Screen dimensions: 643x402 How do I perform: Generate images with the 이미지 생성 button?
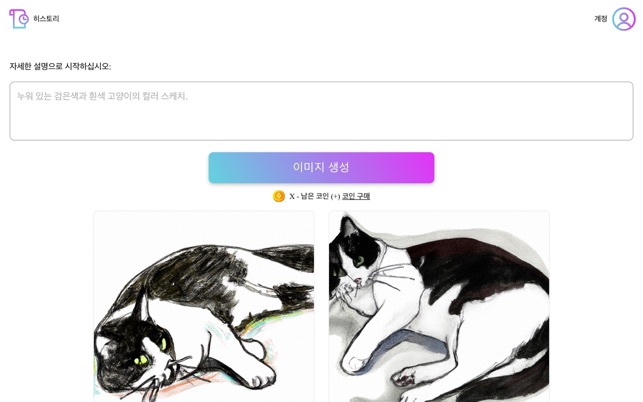pos(321,167)
